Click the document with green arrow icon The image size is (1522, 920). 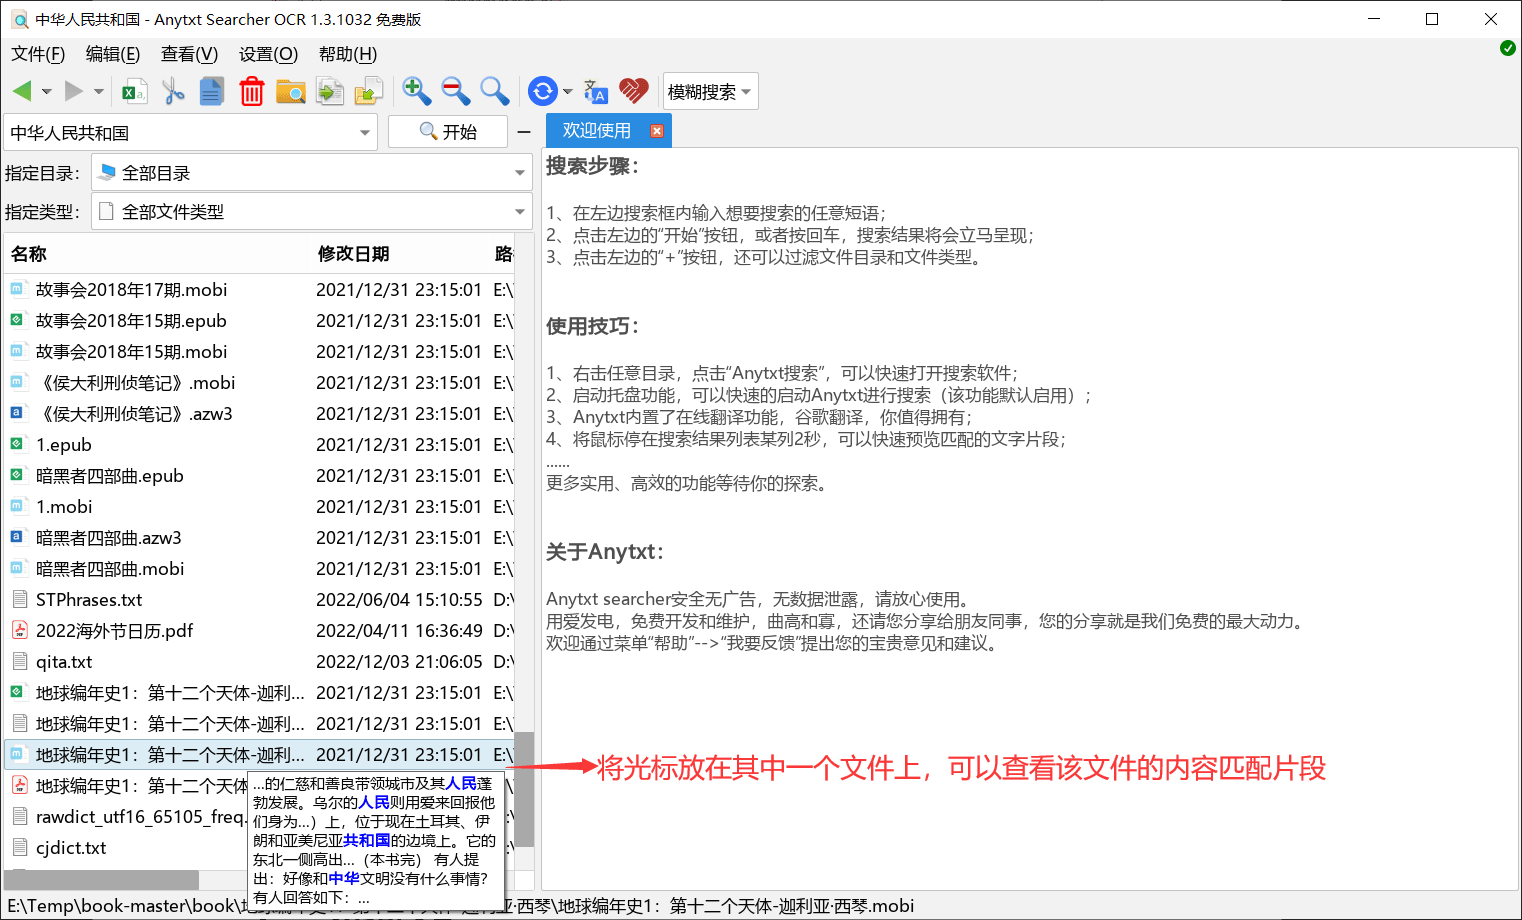pos(330,91)
